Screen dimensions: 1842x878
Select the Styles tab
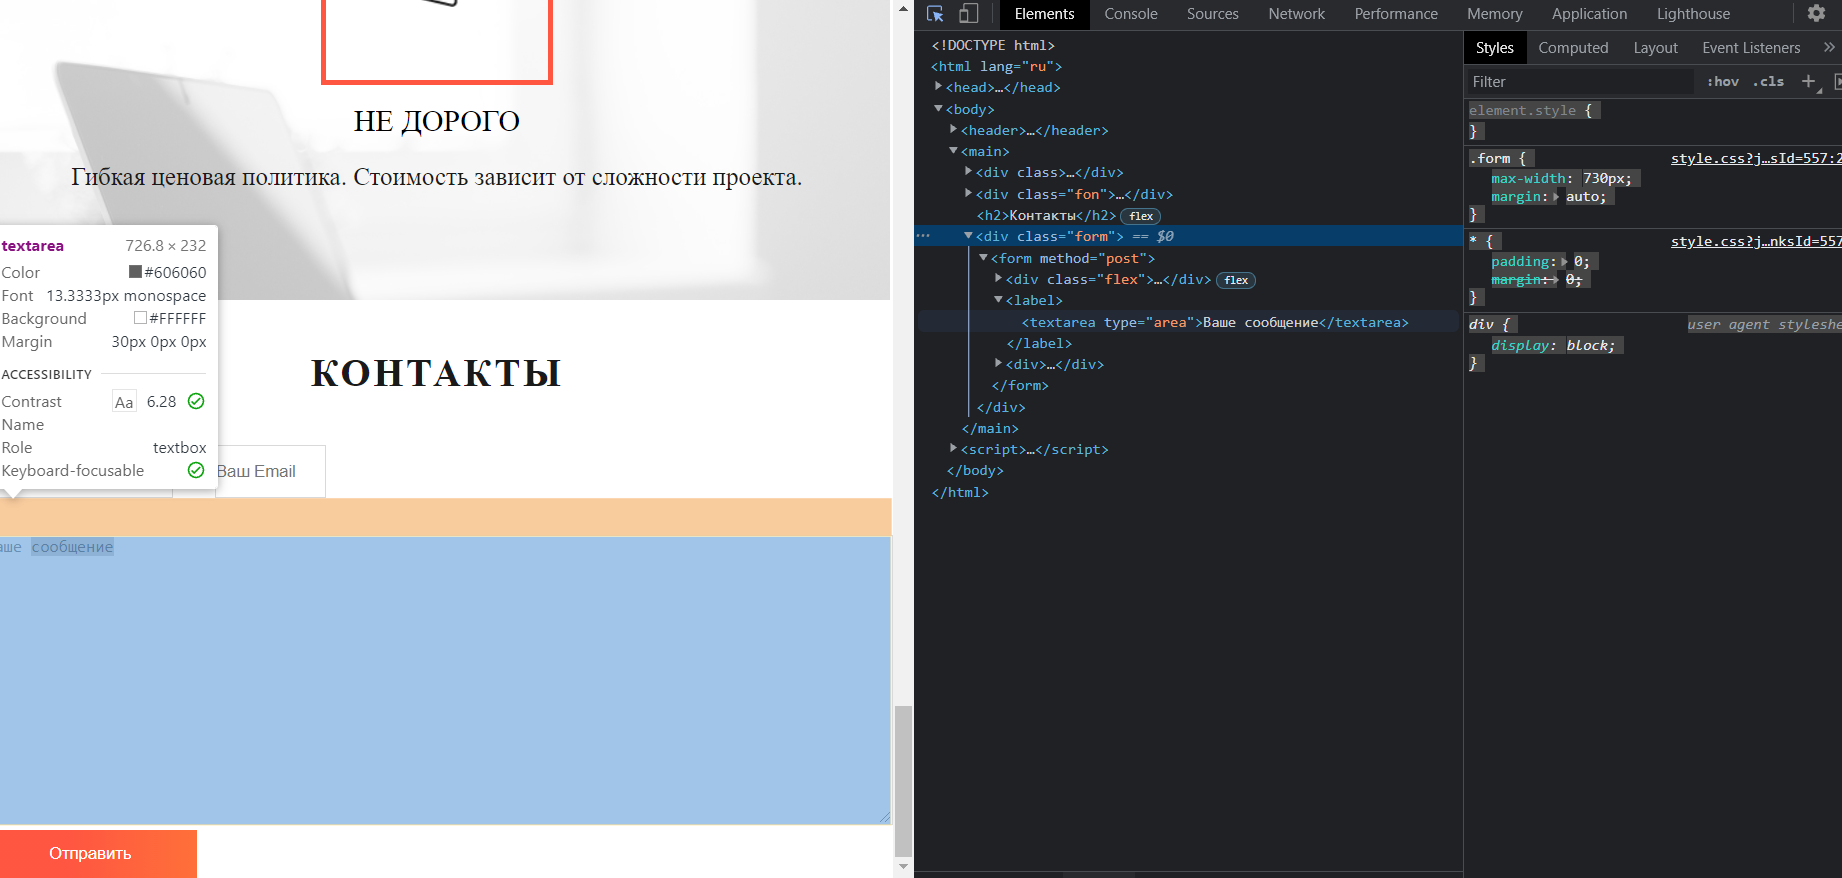pyautogui.click(x=1494, y=48)
